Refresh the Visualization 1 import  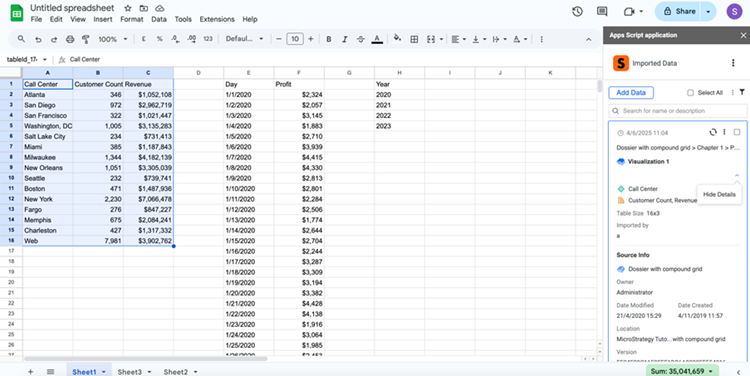(713, 132)
